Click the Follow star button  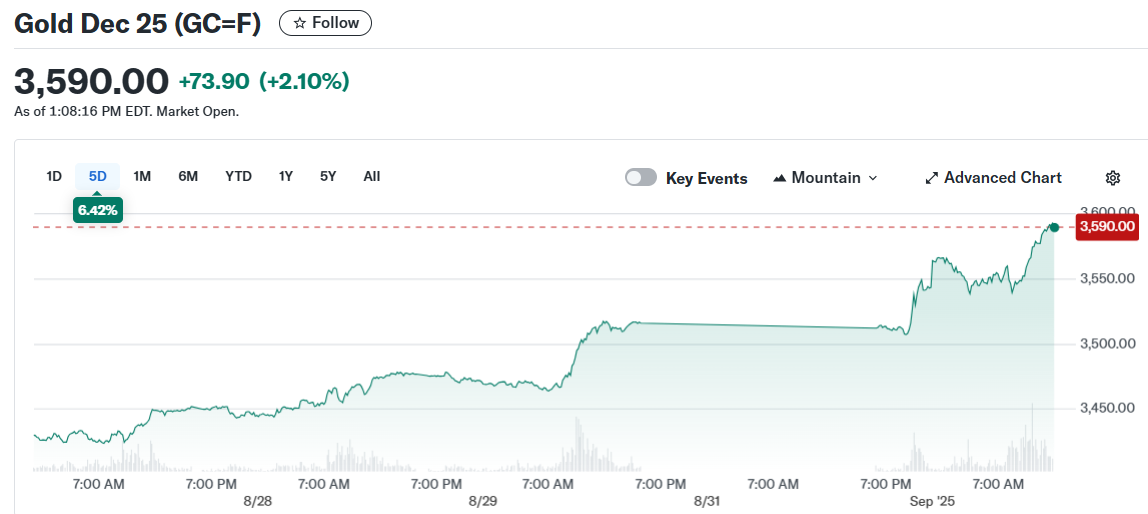[x=325, y=23]
